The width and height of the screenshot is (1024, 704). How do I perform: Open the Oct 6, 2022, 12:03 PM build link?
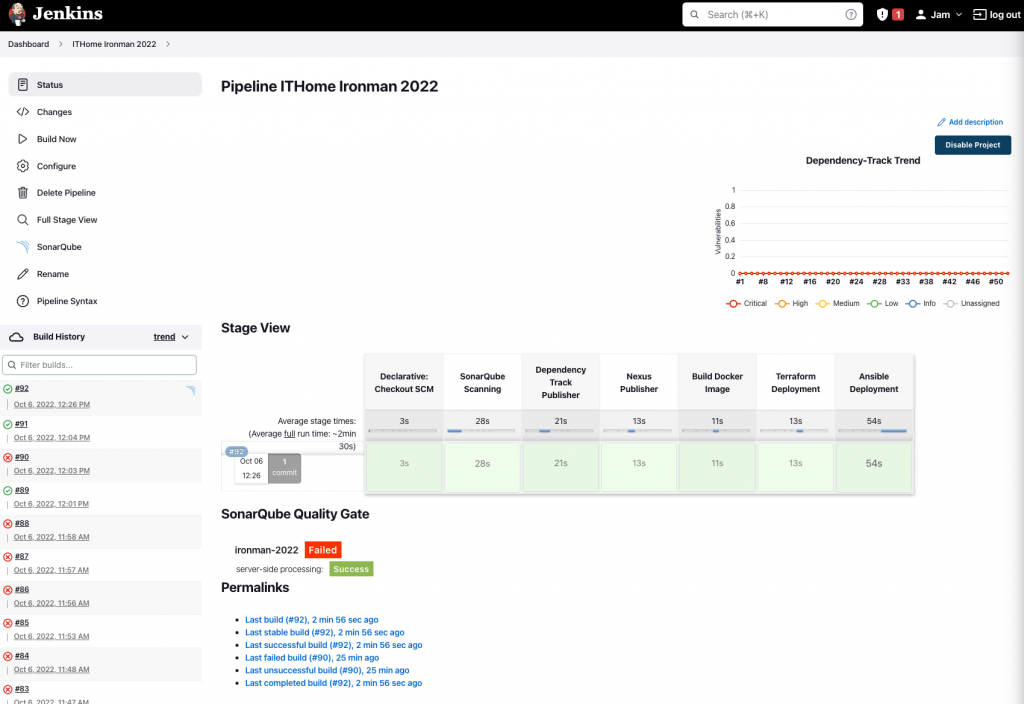click(52, 471)
